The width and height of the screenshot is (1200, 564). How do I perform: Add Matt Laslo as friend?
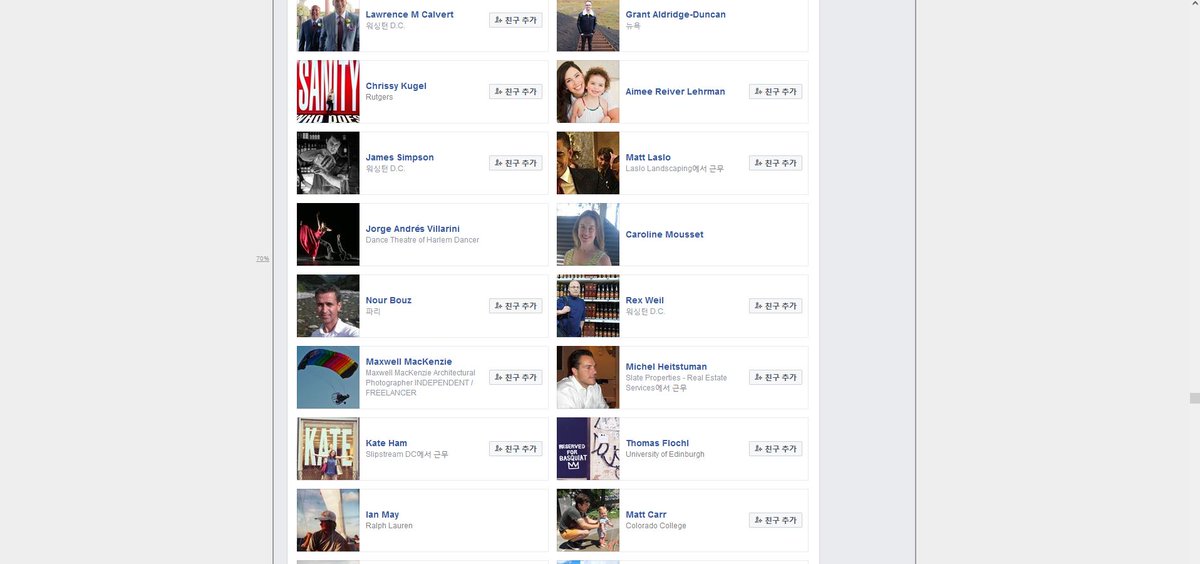coord(776,163)
